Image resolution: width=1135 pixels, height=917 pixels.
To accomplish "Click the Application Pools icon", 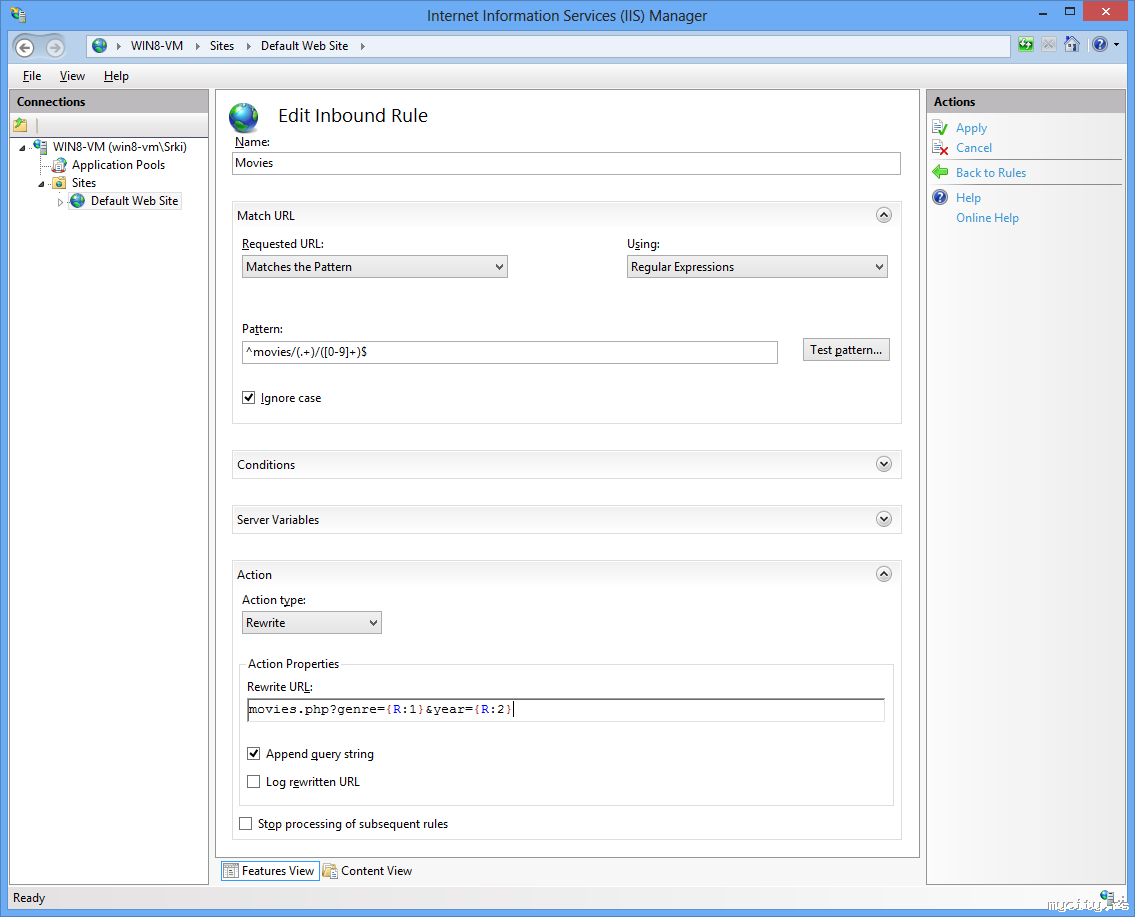I will [59, 165].
